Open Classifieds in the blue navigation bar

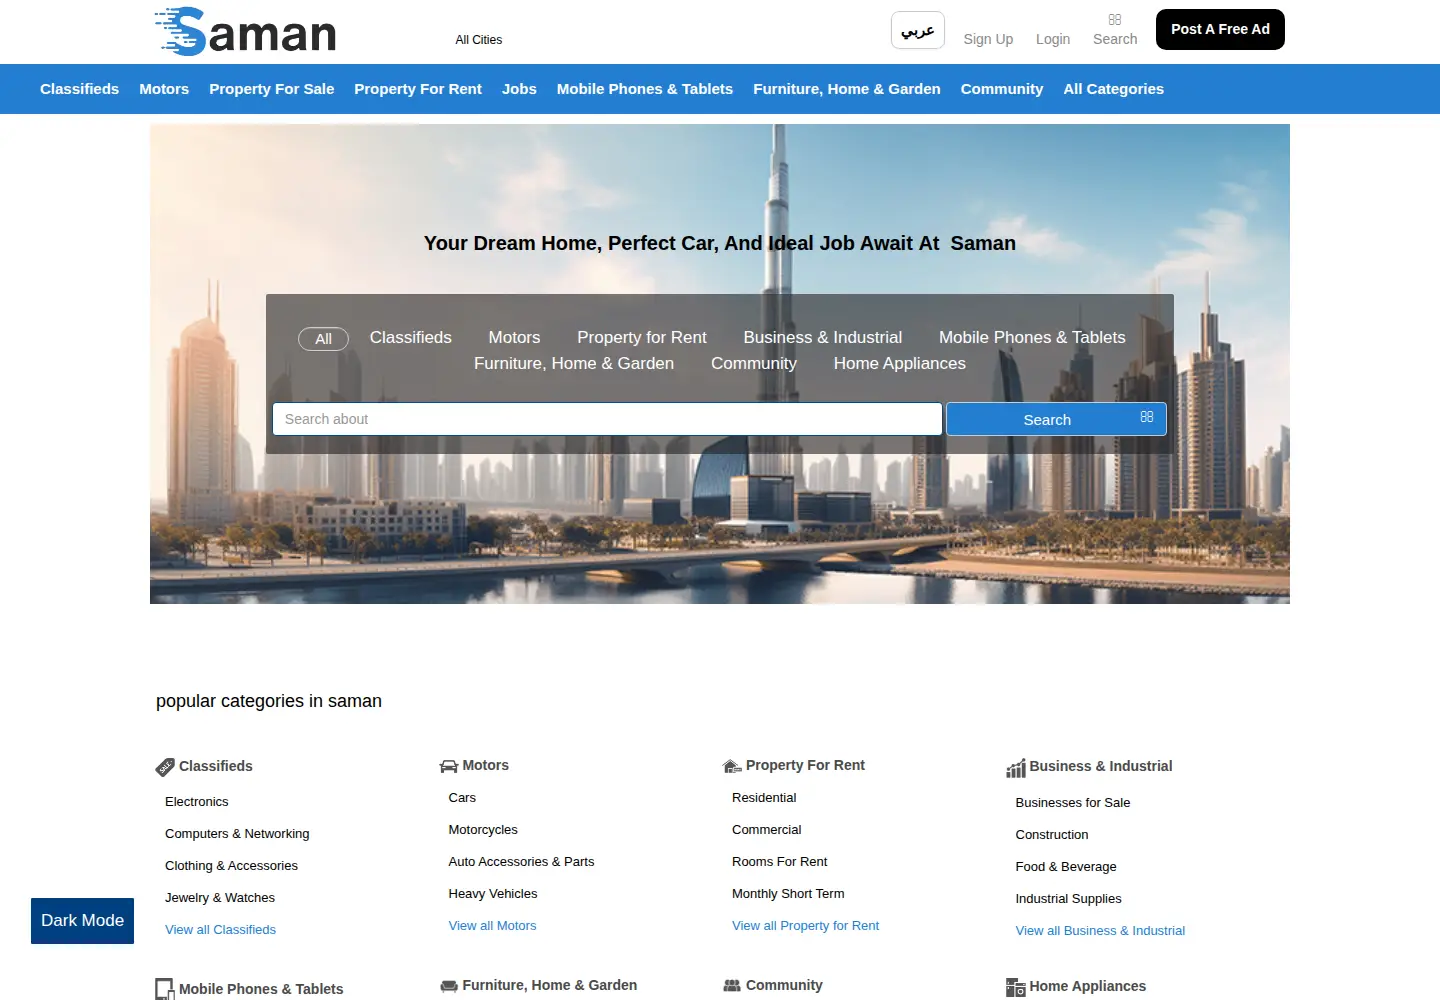[79, 89]
